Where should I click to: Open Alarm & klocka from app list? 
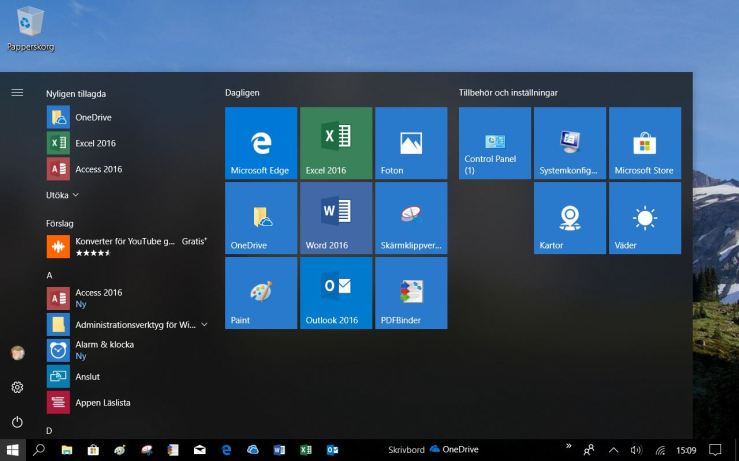pos(104,349)
